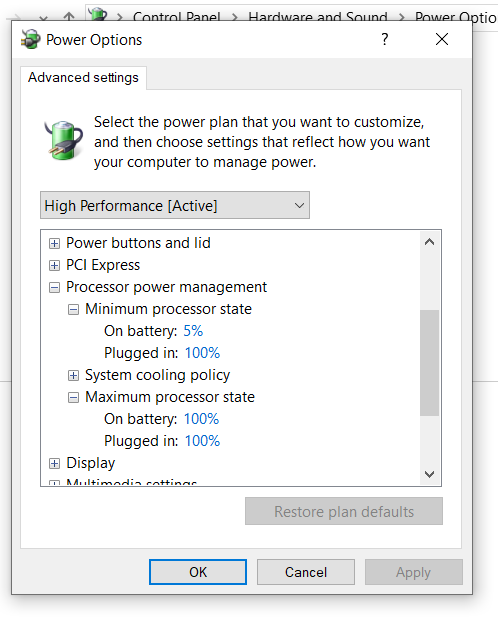Click the OK button
Viewport: 498px width, 617px height.
198,572
